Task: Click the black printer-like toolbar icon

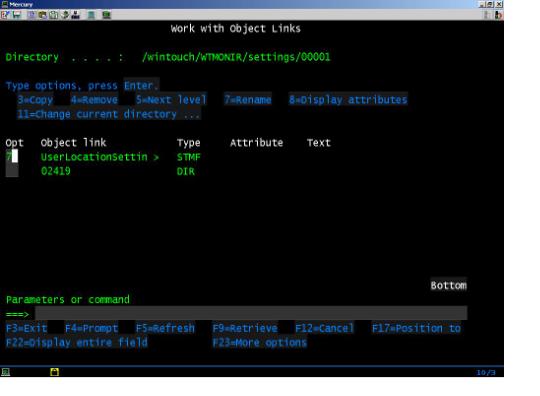Action: (x=75, y=15)
